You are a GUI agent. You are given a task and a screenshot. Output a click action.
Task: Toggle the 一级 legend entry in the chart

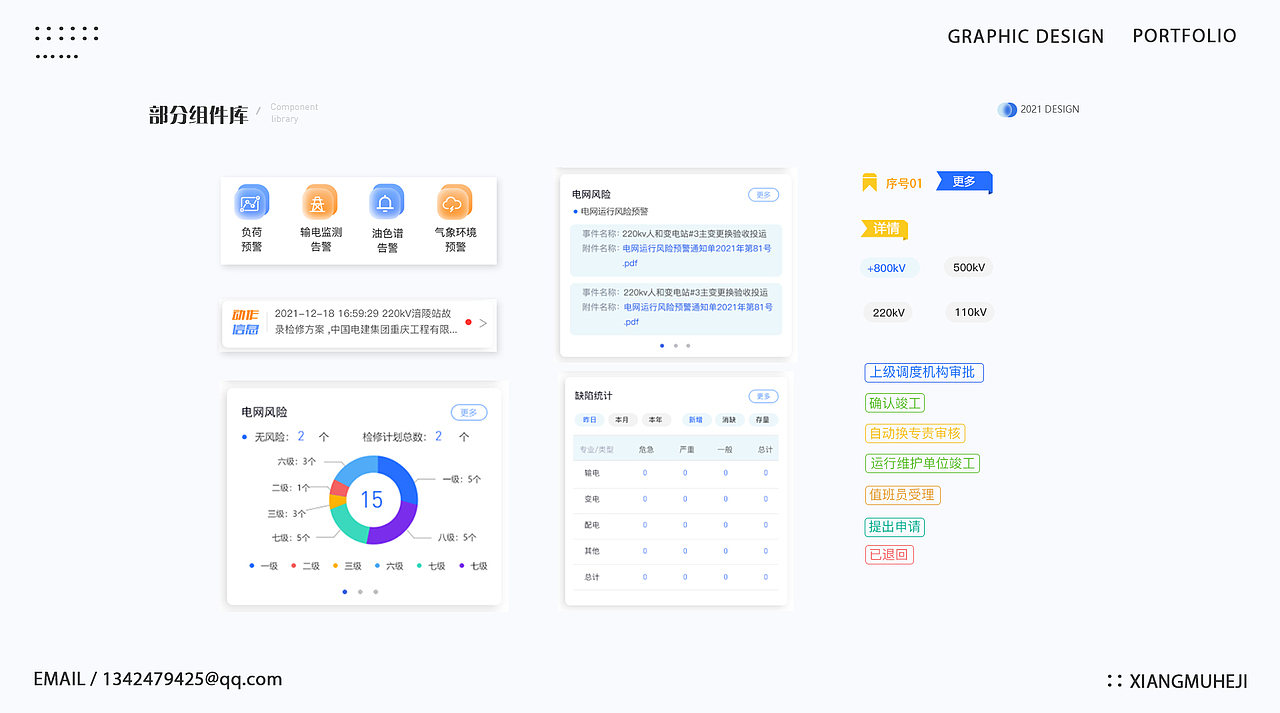coord(264,566)
